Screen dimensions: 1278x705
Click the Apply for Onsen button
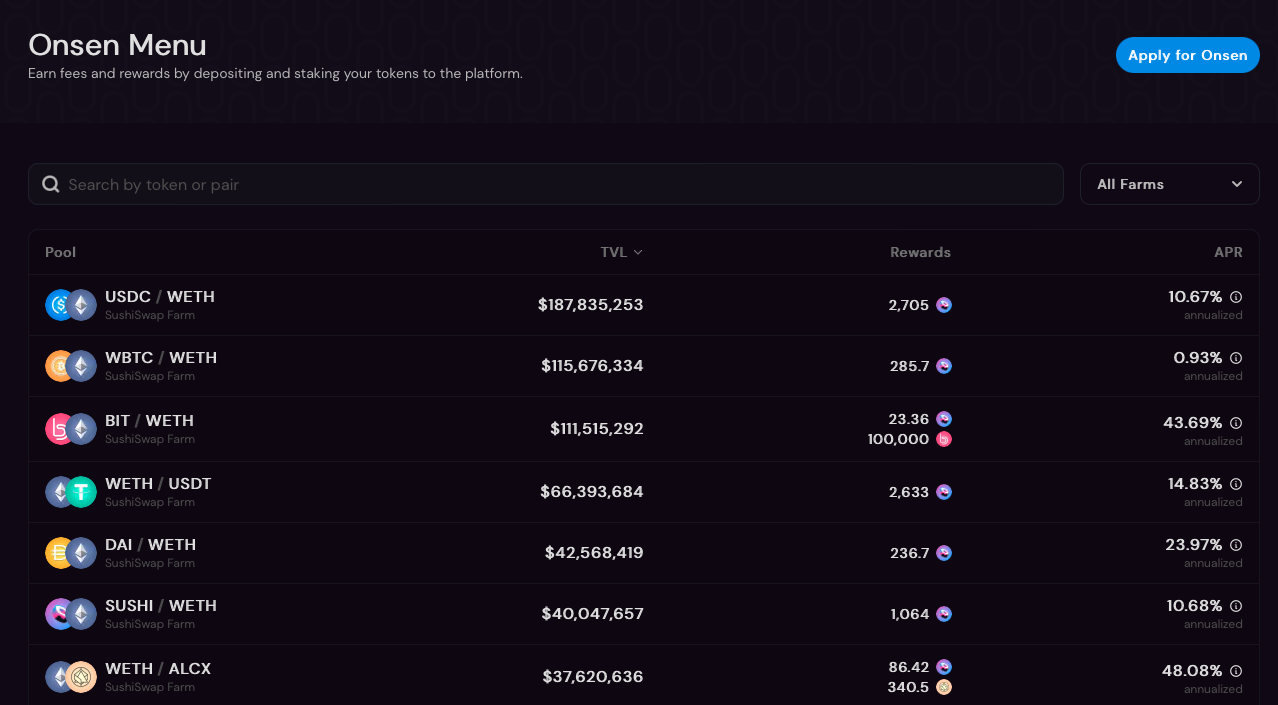1187,55
